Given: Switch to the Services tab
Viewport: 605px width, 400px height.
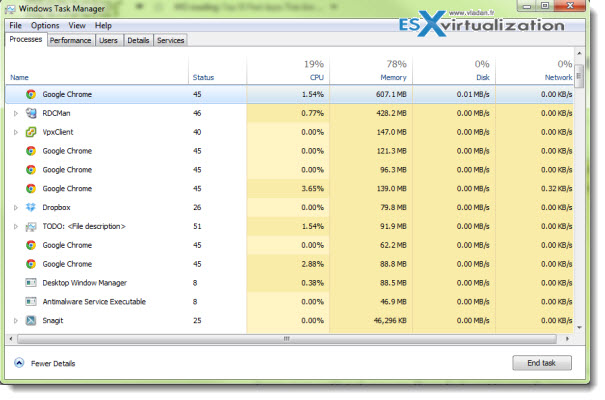Looking at the screenshot, I should (x=170, y=40).
